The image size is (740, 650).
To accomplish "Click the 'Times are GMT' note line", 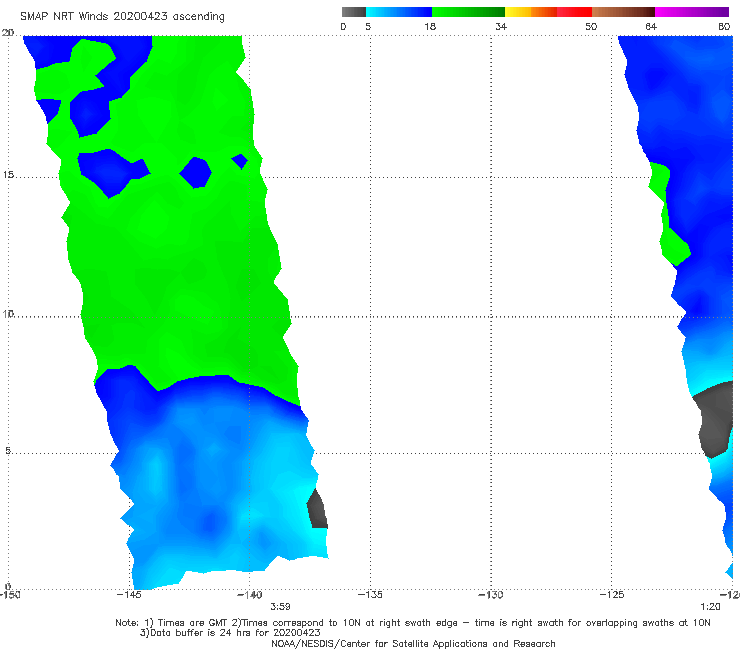I will [413, 623].
